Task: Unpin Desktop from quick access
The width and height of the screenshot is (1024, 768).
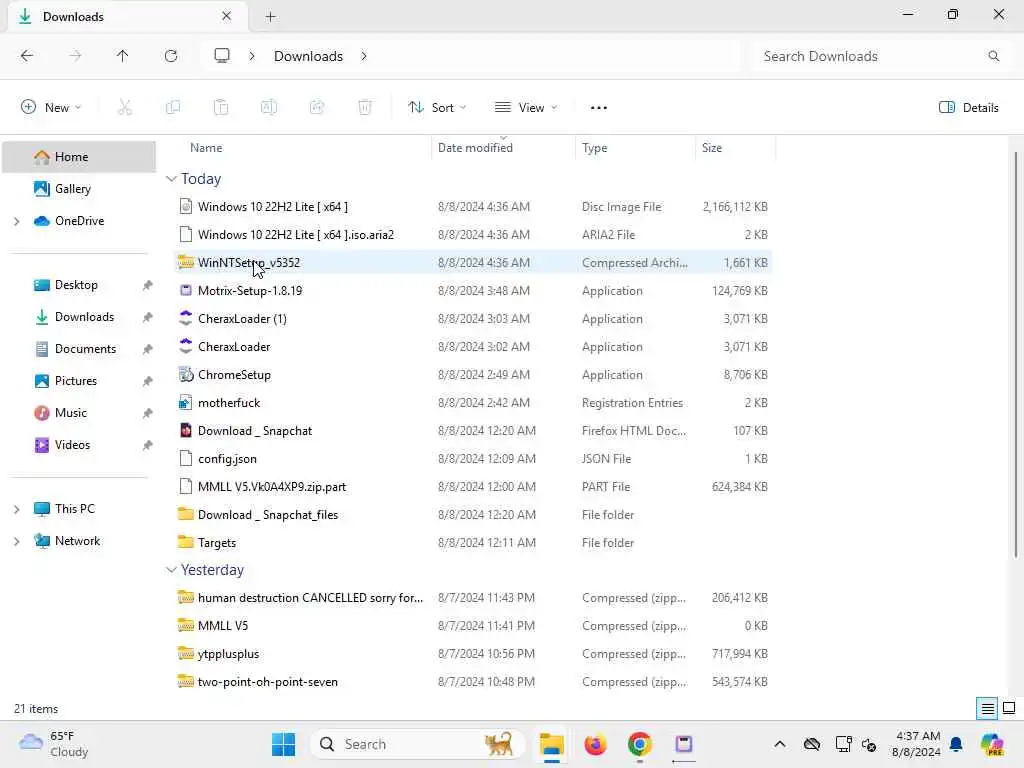Action: click(x=148, y=285)
